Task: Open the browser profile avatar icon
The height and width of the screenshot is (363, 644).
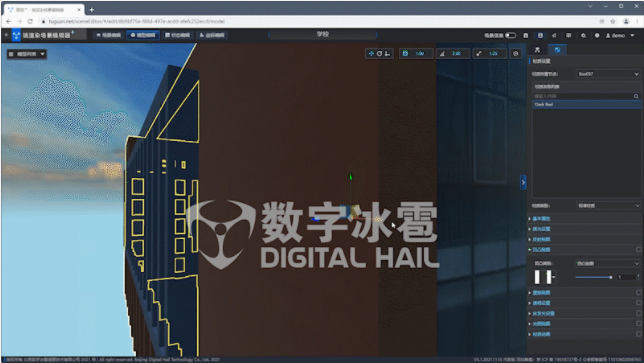Action: (x=626, y=21)
